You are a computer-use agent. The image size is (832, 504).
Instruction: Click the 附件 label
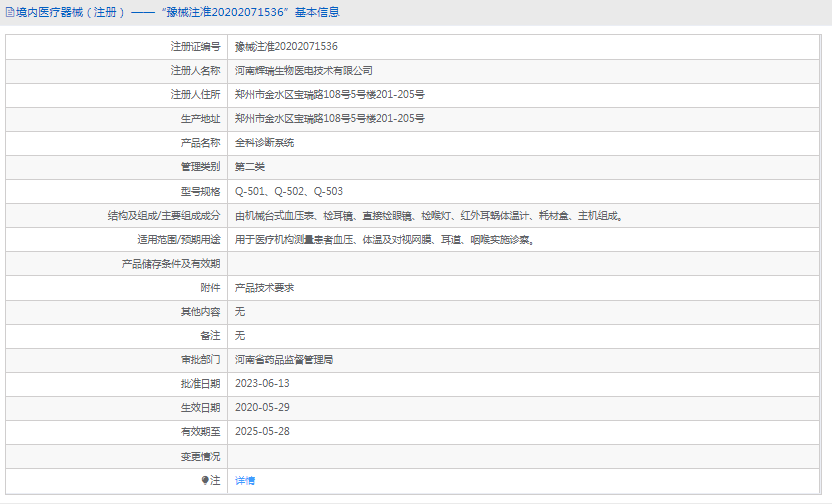pyautogui.click(x=210, y=288)
